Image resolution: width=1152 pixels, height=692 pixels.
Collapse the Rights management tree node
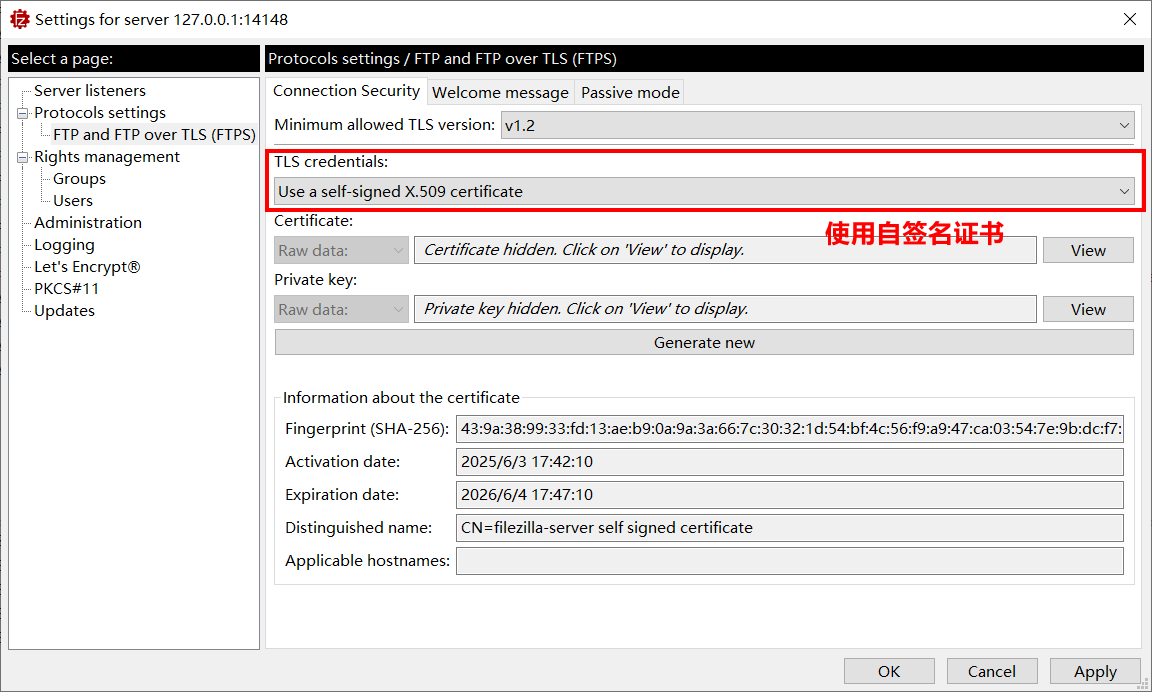click(23, 157)
